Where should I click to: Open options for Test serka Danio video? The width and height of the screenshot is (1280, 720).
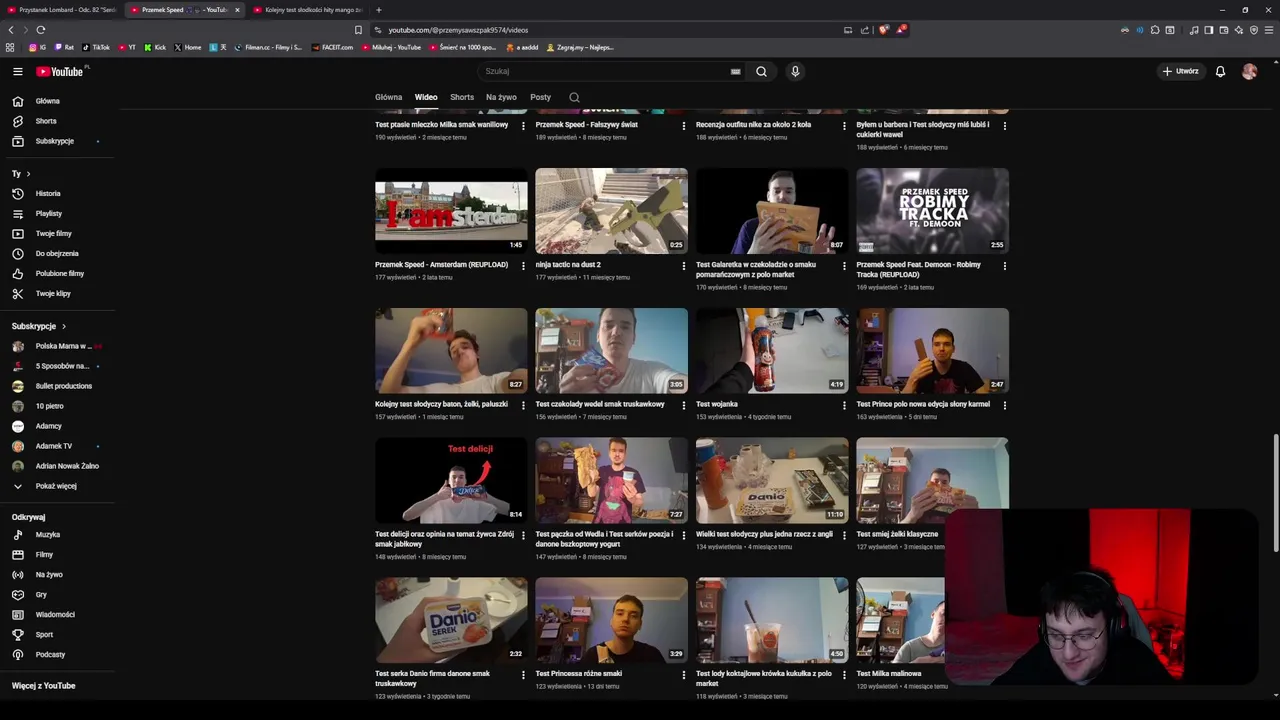tap(523, 675)
